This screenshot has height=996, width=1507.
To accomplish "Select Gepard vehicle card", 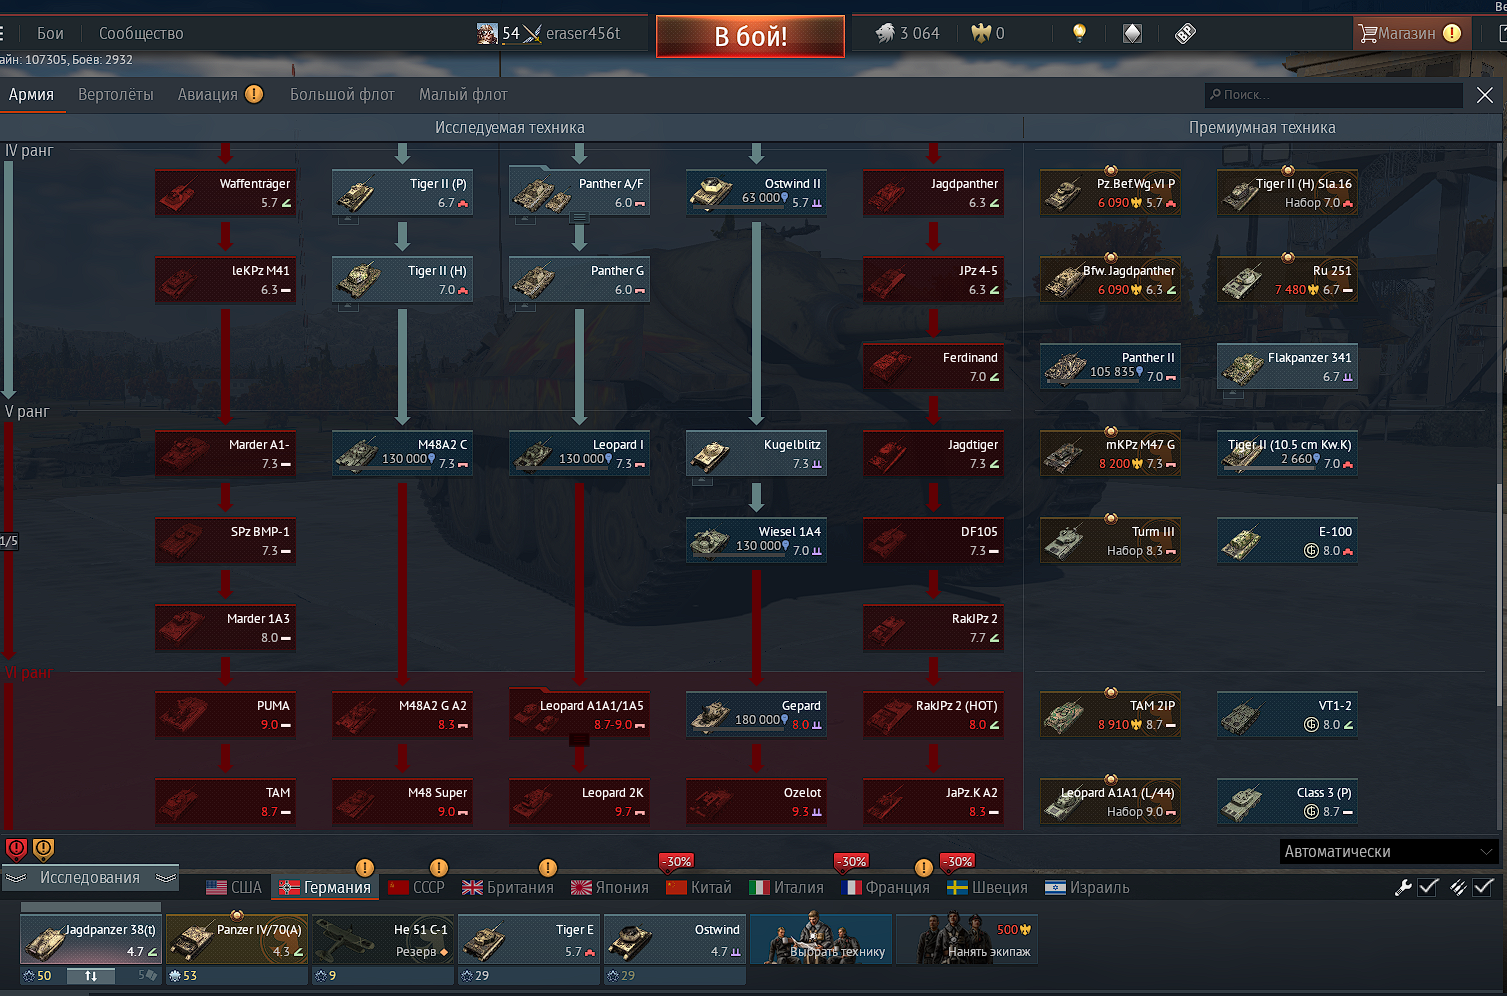I will click(x=756, y=714).
